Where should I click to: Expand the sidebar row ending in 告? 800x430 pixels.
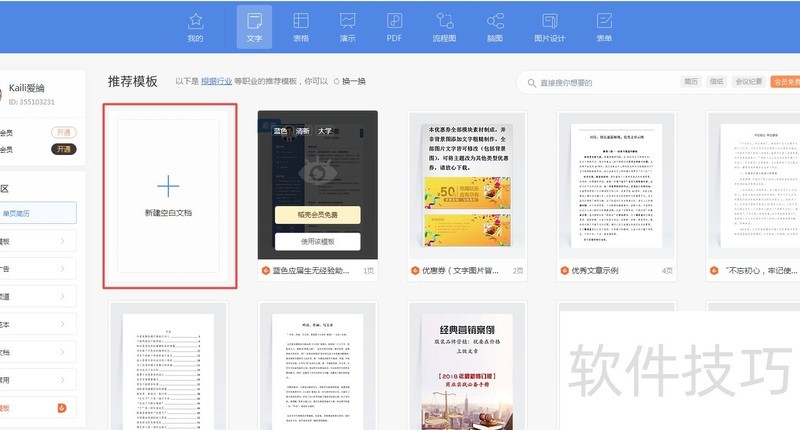point(38,269)
